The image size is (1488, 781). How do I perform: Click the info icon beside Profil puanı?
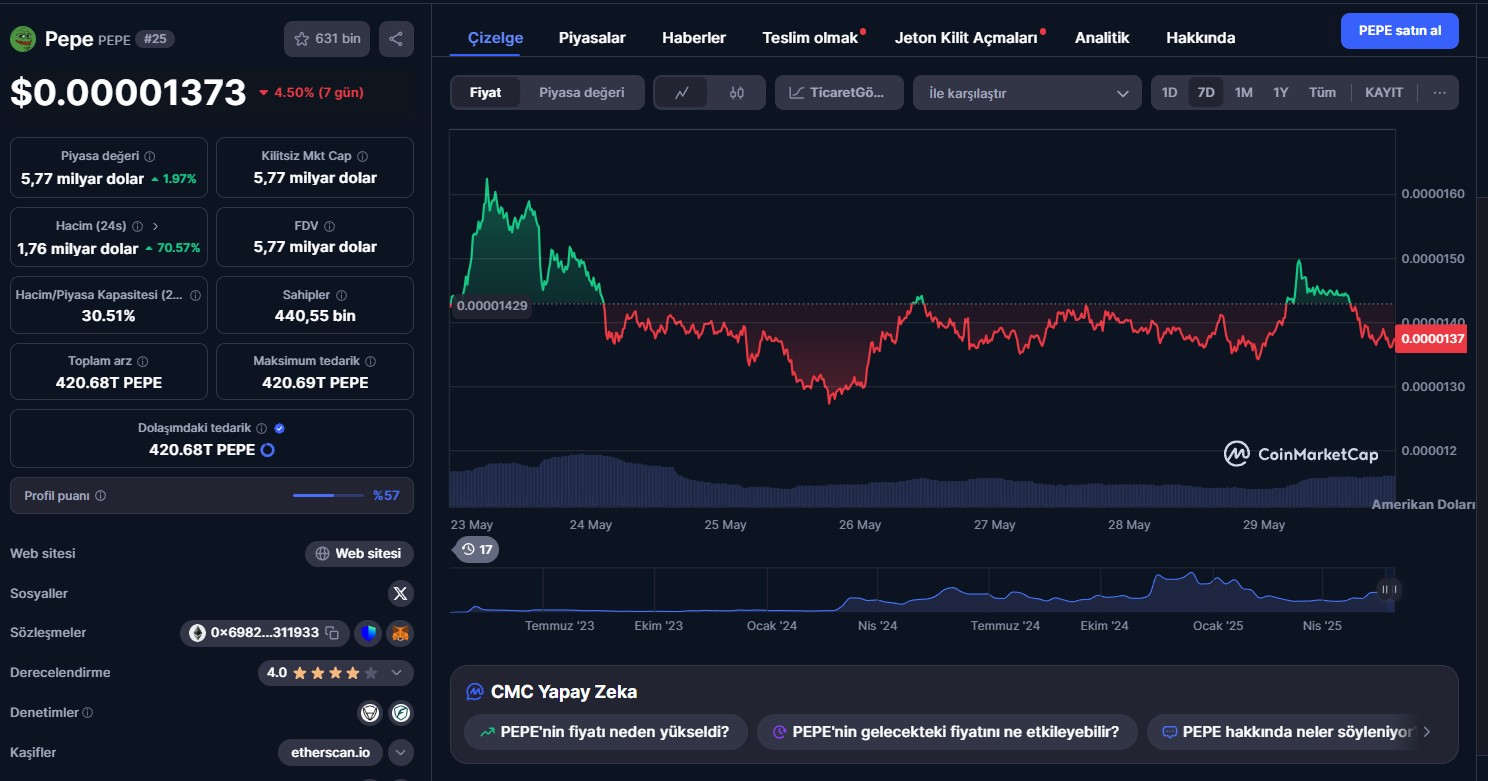pyautogui.click(x=100, y=496)
